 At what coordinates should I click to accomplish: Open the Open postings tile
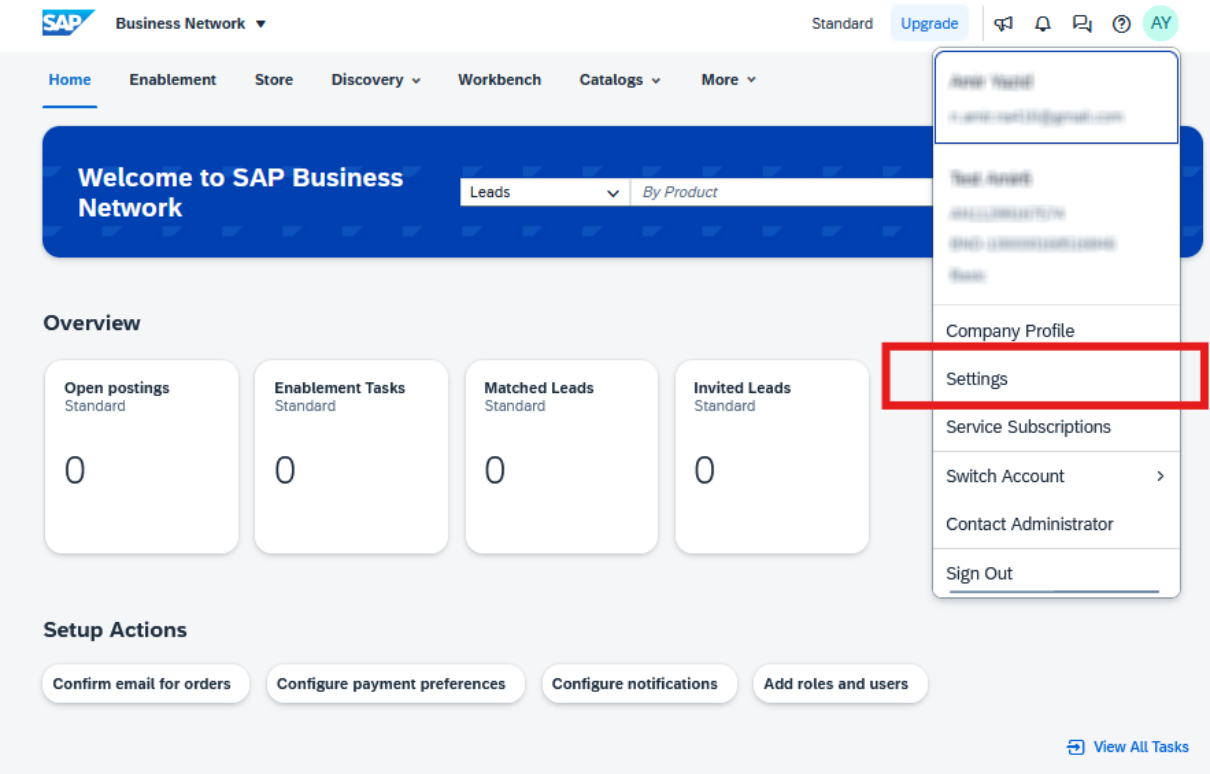pos(142,457)
